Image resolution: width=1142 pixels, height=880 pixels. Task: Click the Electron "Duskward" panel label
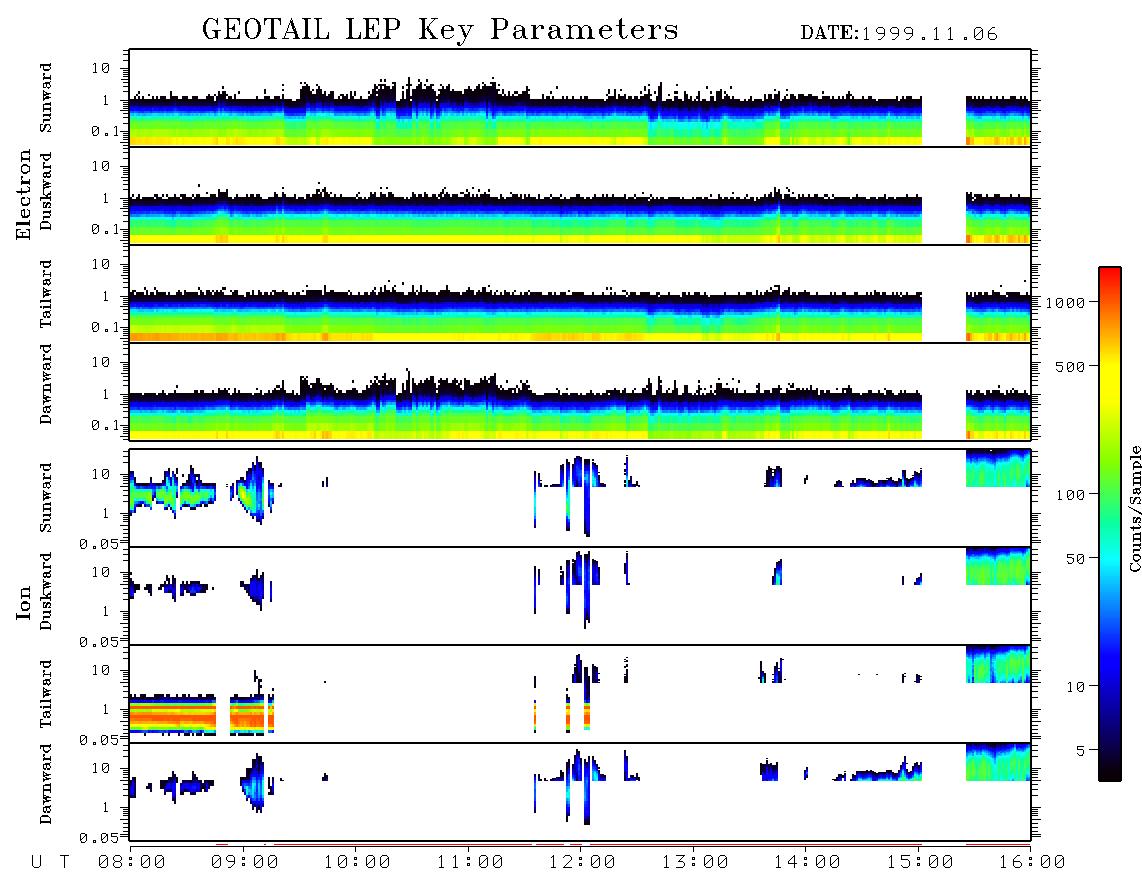tap(46, 191)
